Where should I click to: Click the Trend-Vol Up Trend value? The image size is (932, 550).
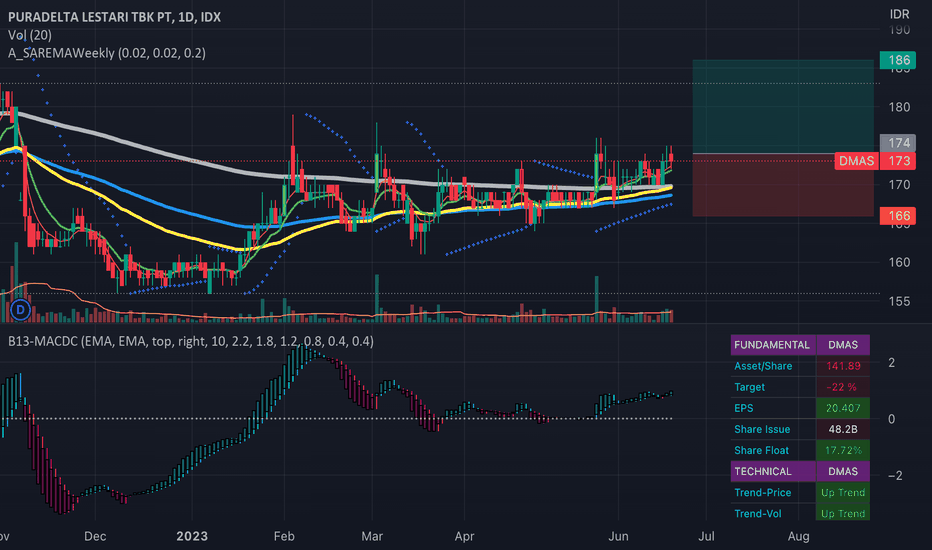pyautogui.click(x=843, y=513)
